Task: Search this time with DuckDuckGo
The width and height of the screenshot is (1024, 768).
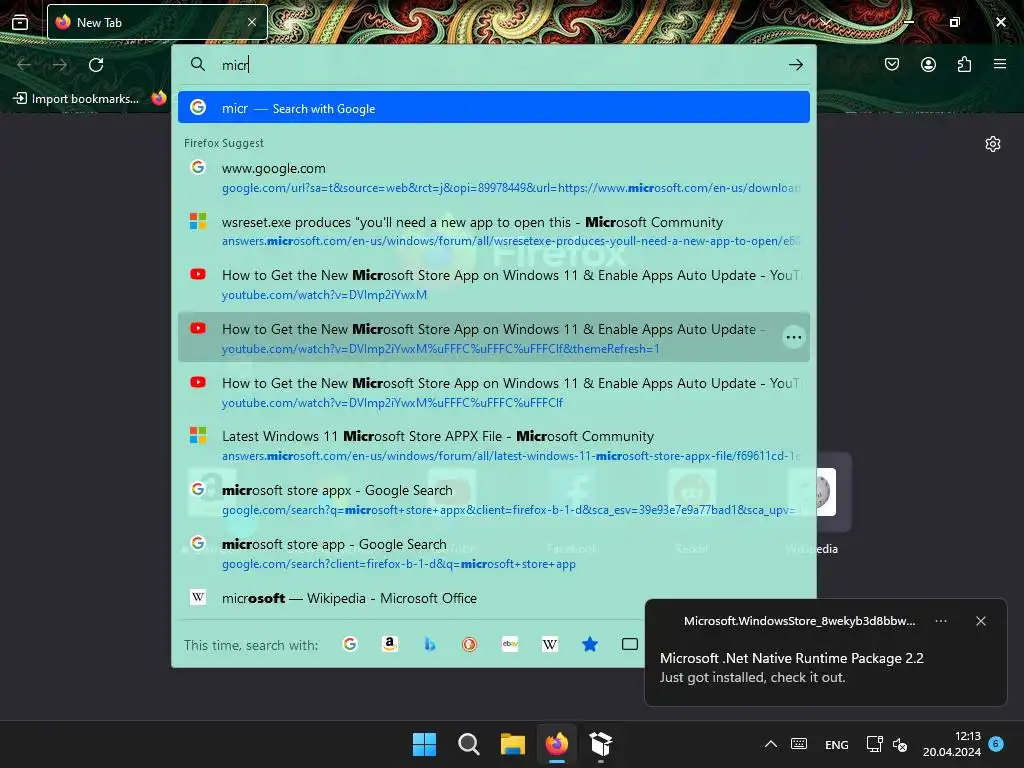Action: pos(470,645)
